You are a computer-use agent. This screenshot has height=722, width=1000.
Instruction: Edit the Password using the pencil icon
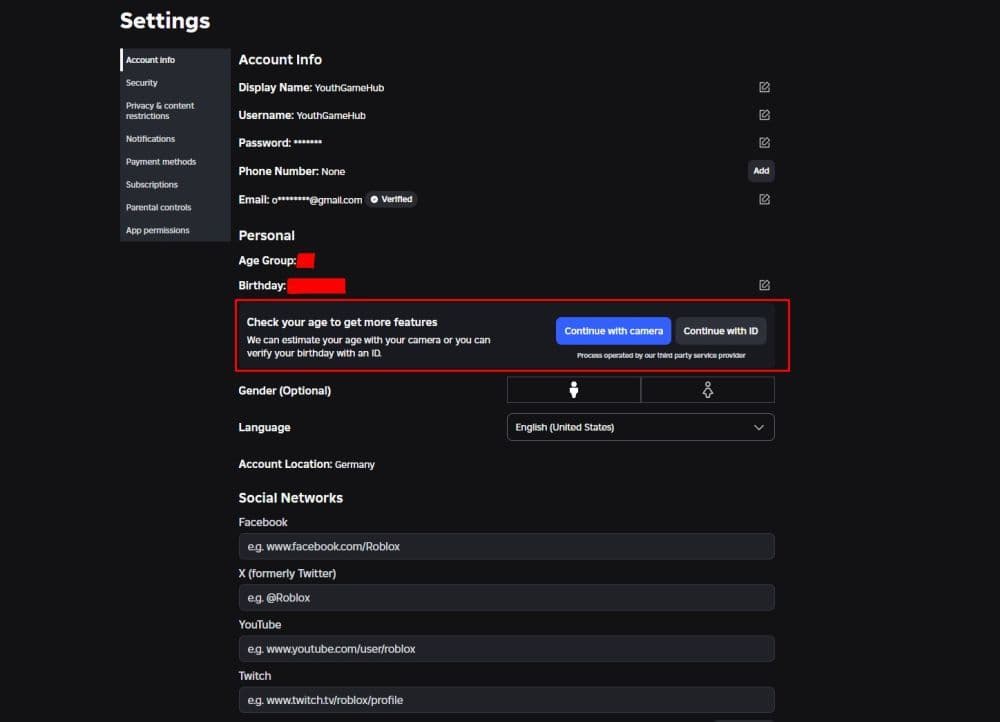pos(763,143)
